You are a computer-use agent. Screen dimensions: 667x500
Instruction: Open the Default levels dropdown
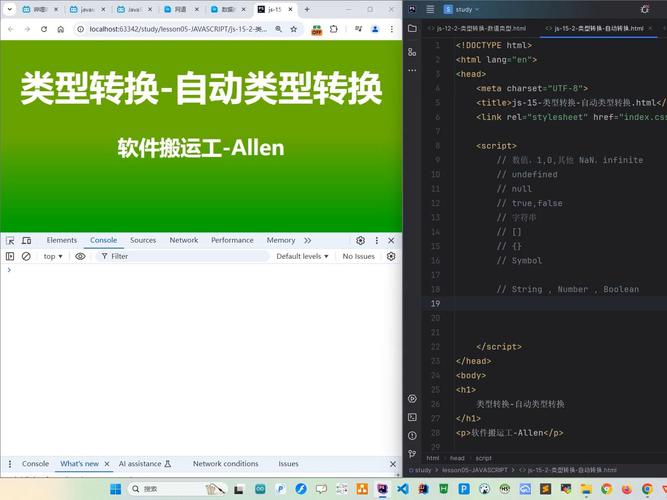pyautogui.click(x=302, y=256)
